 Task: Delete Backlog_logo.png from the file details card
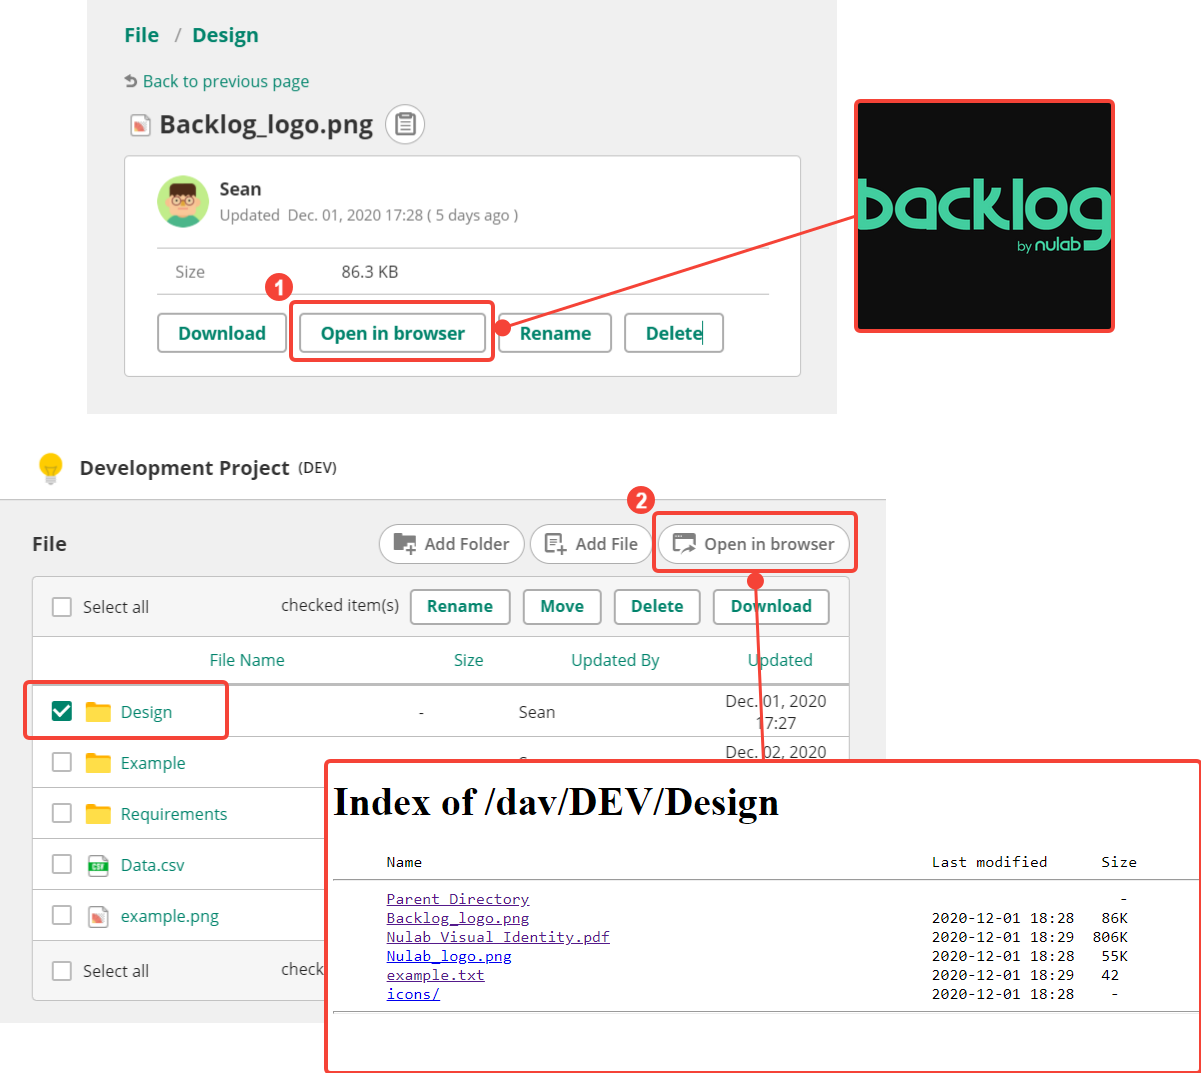674,333
